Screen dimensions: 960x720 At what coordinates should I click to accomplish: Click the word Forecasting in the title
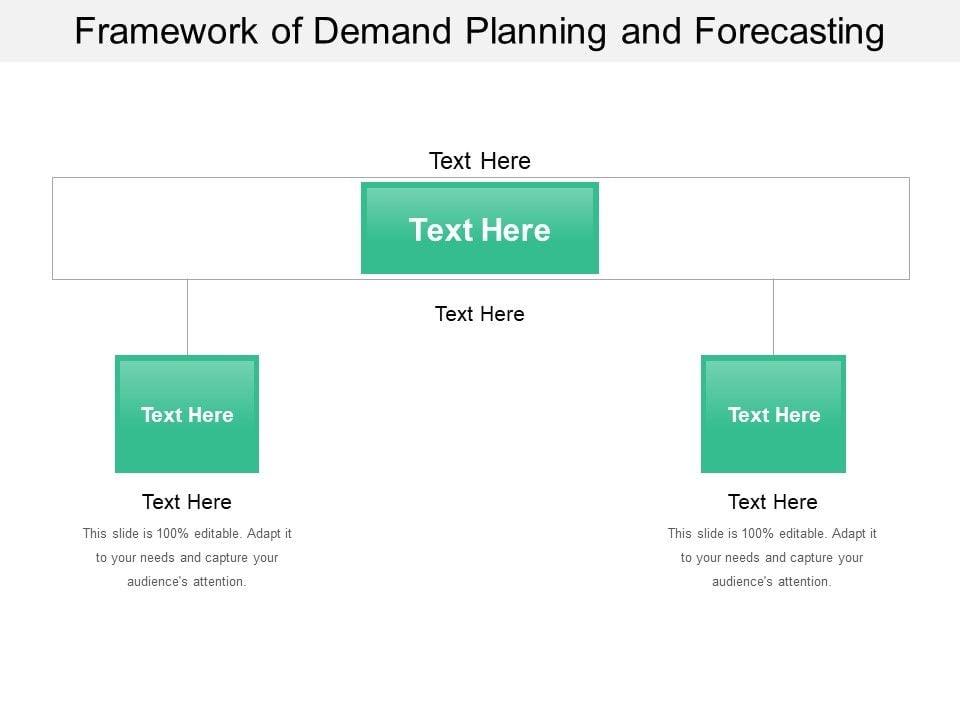[x=788, y=32]
